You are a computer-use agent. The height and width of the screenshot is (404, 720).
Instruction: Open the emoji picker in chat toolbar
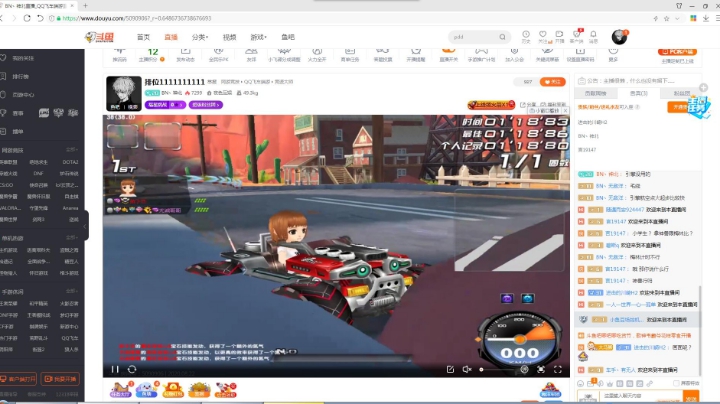coord(580,383)
